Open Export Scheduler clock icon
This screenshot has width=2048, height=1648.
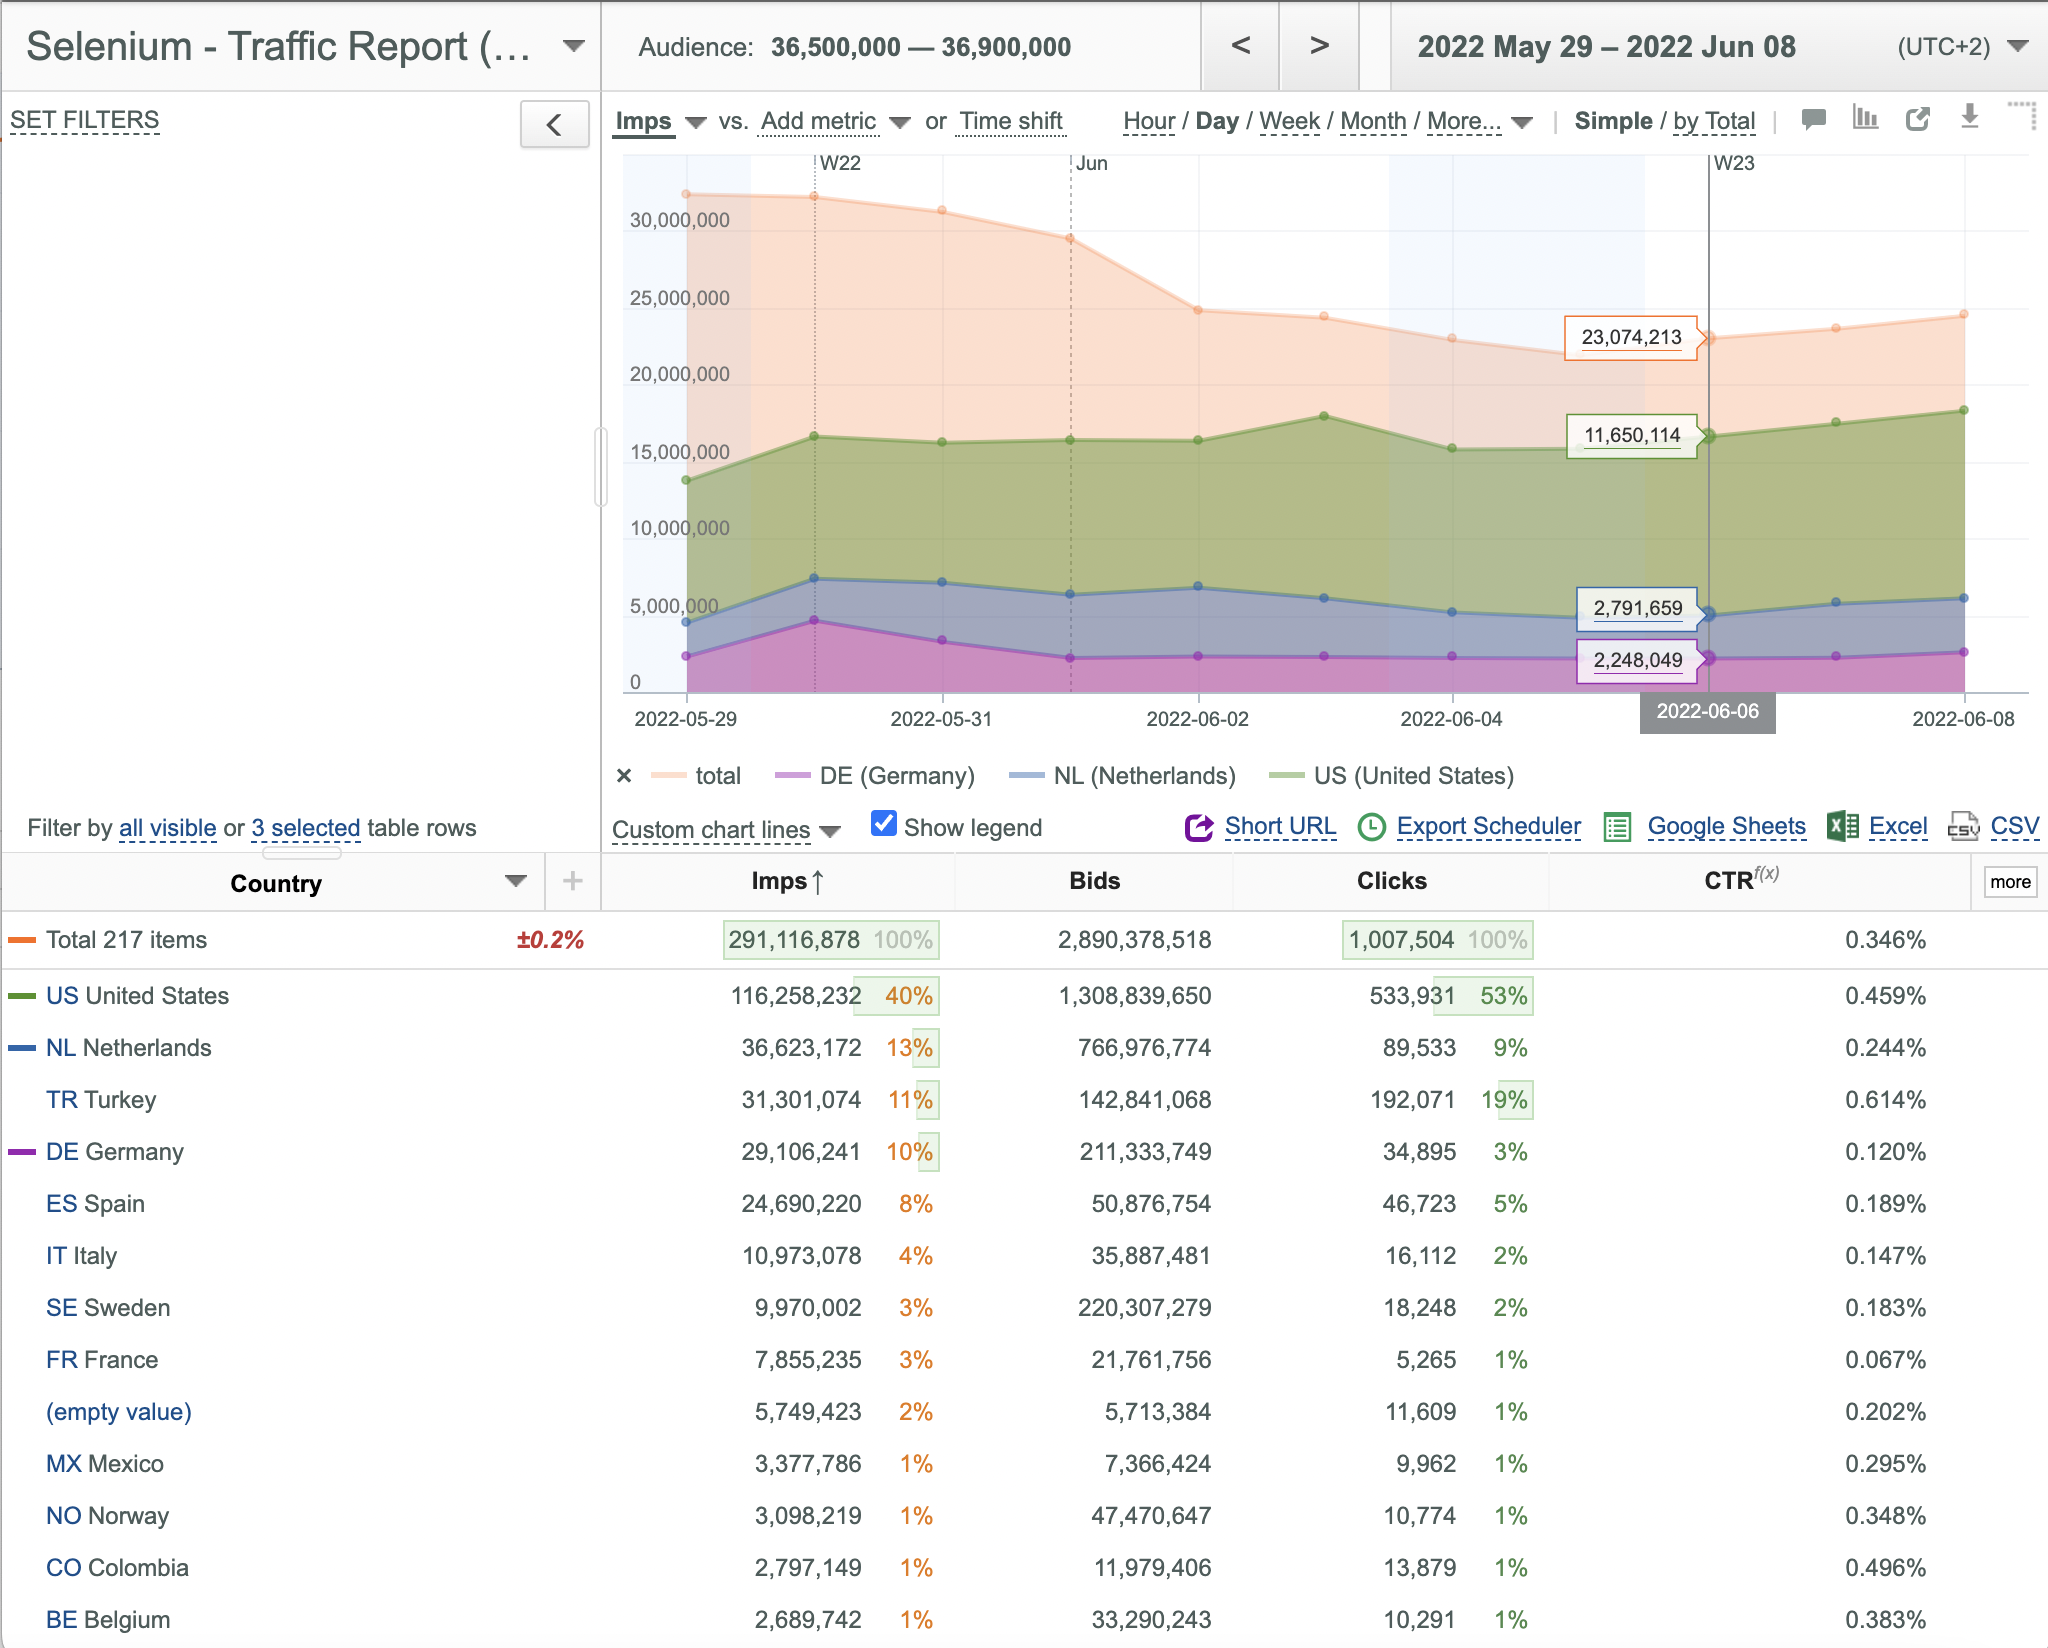[1371, 827]
